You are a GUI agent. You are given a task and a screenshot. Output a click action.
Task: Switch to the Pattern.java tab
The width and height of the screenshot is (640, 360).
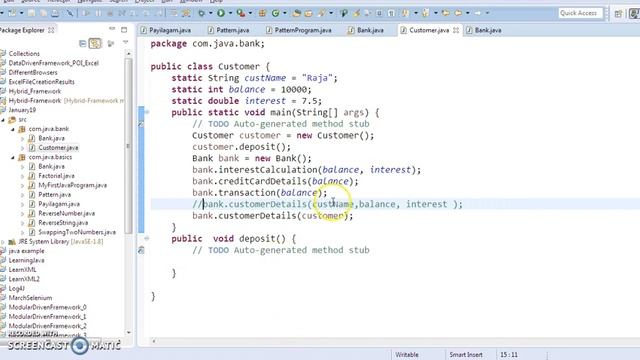coord(229,30)
